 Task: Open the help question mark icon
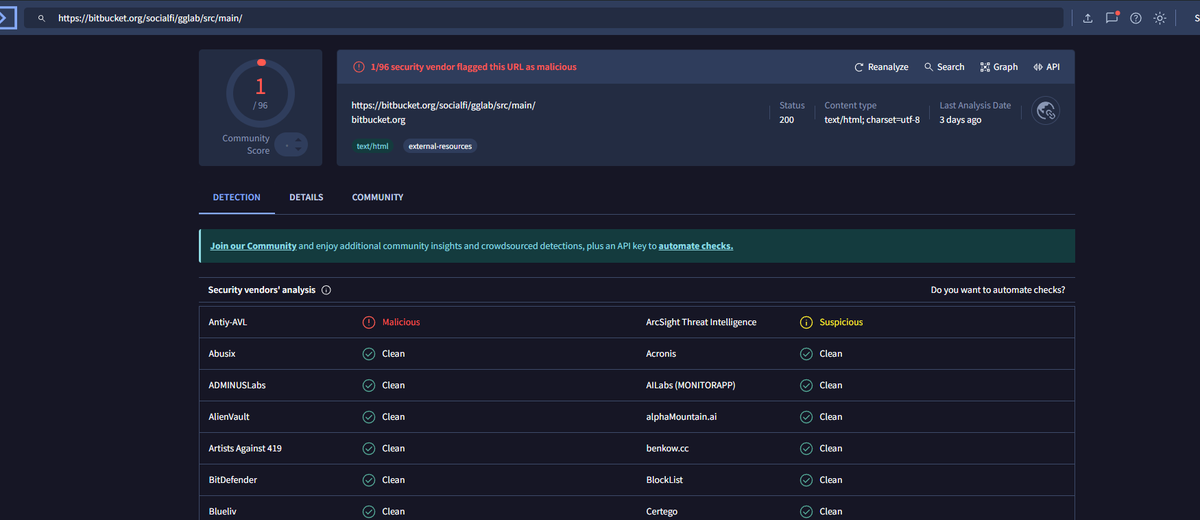pyautogui.click(x=1136, y=18)
